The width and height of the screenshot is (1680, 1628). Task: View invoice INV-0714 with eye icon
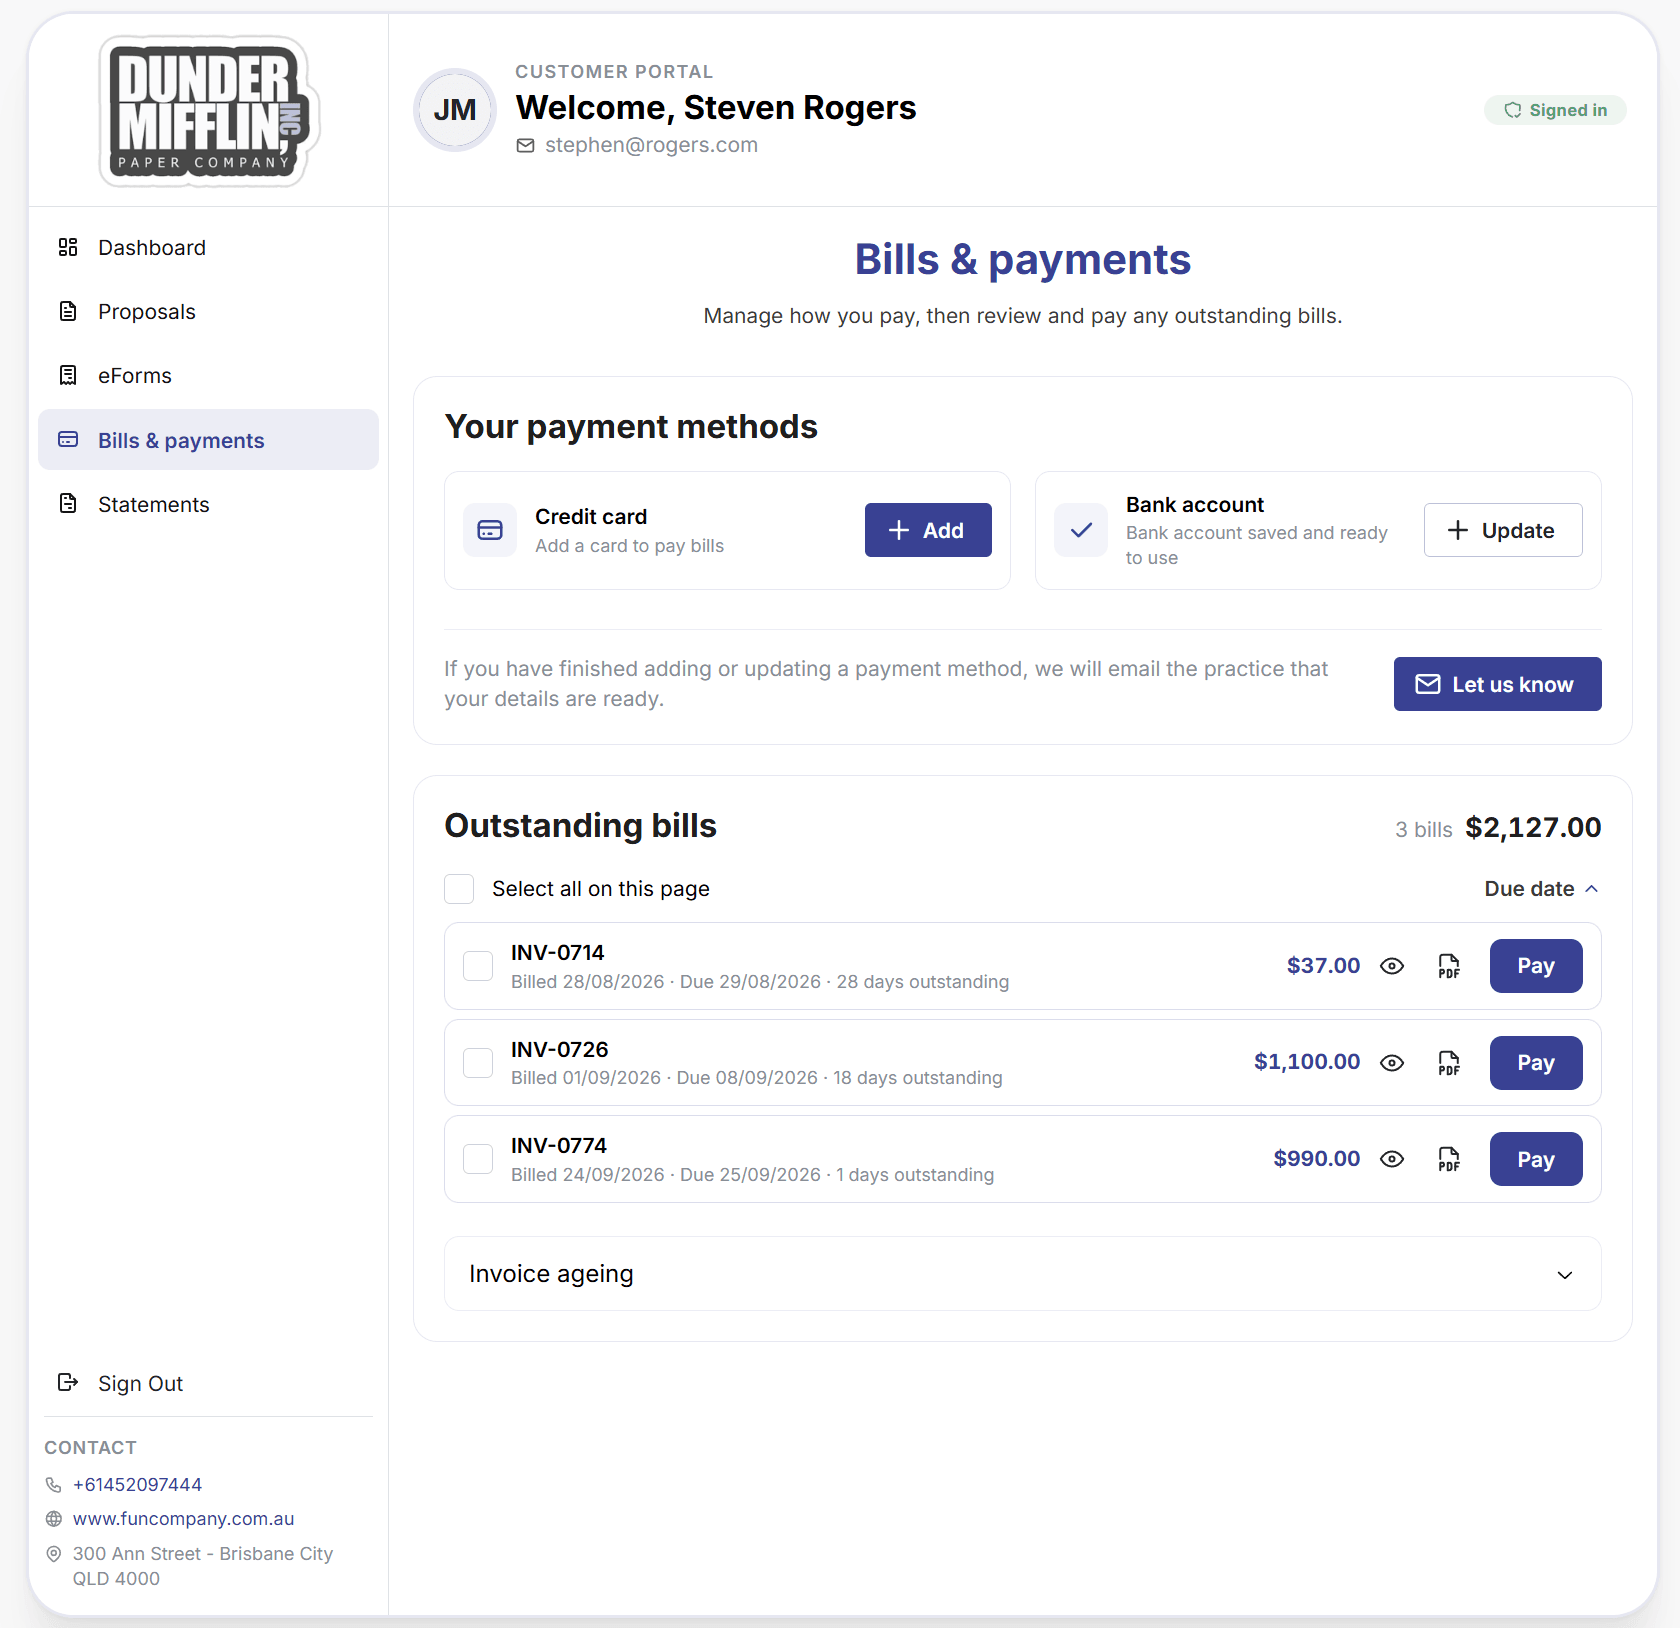tap(1392, 966)
